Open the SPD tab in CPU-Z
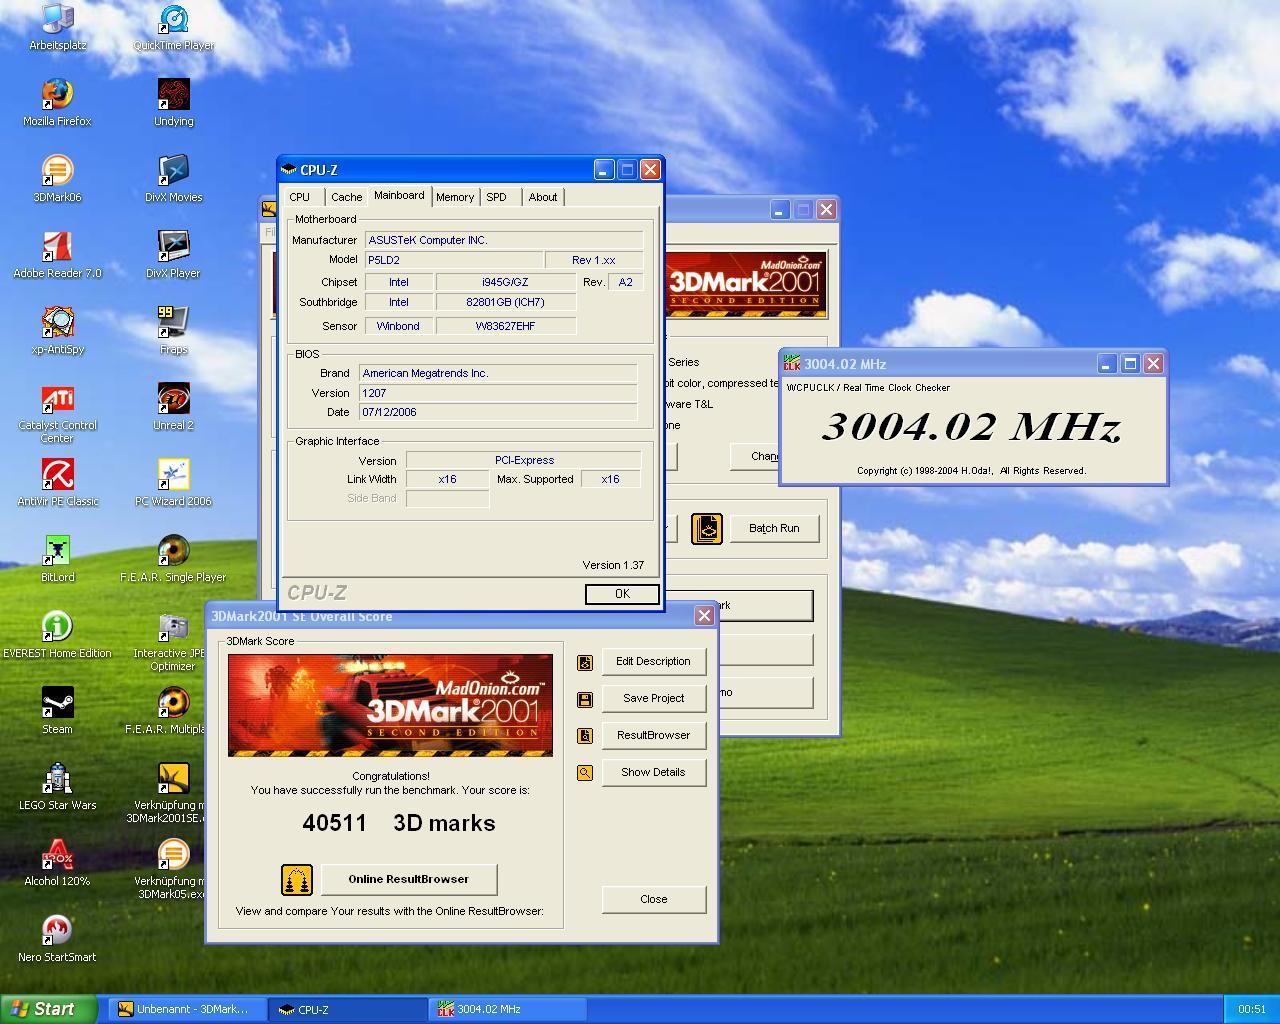 (x=497, y=197)
